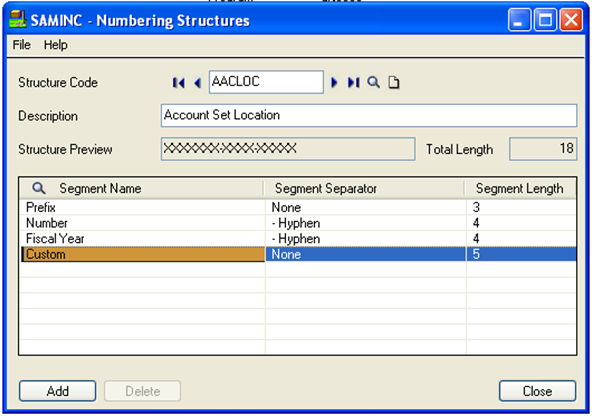Open the Help menu

56,45
